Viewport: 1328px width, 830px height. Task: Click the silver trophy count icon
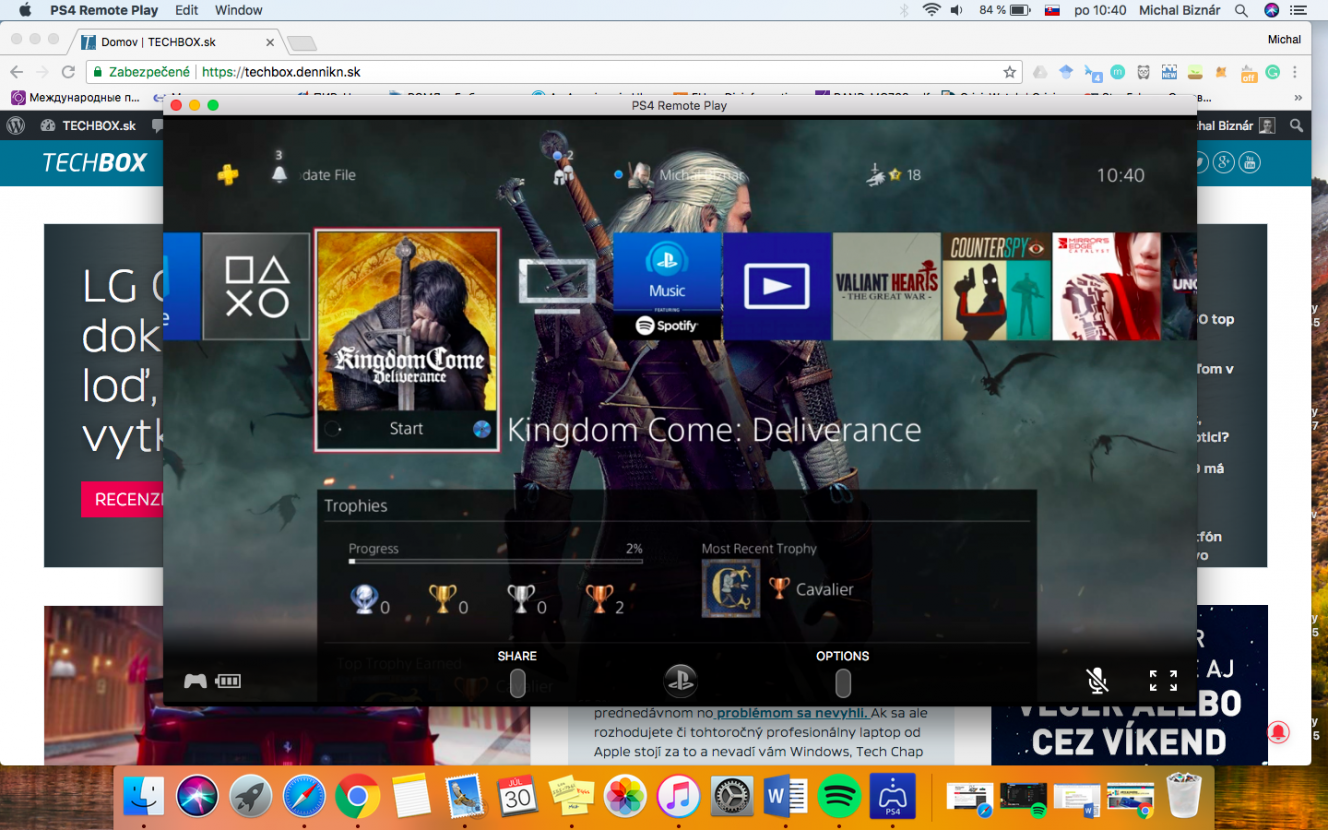click(x=521, y=599)
